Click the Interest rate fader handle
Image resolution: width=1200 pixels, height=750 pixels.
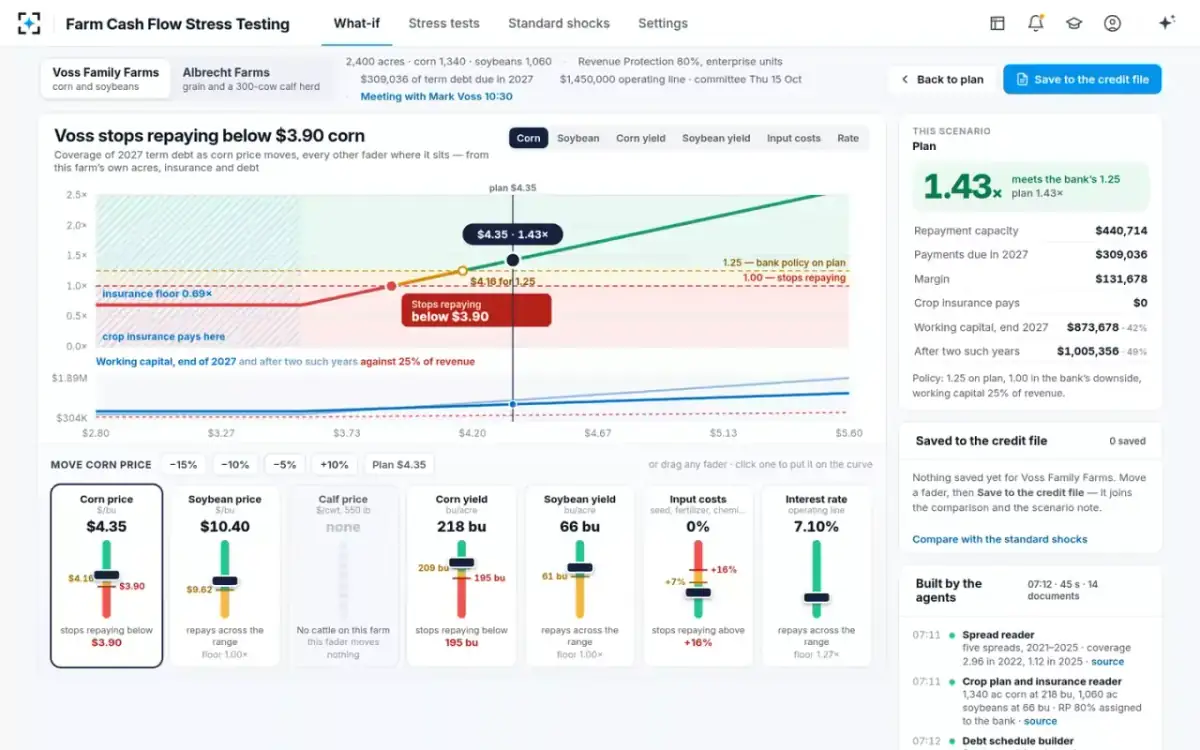coord(817,597)
